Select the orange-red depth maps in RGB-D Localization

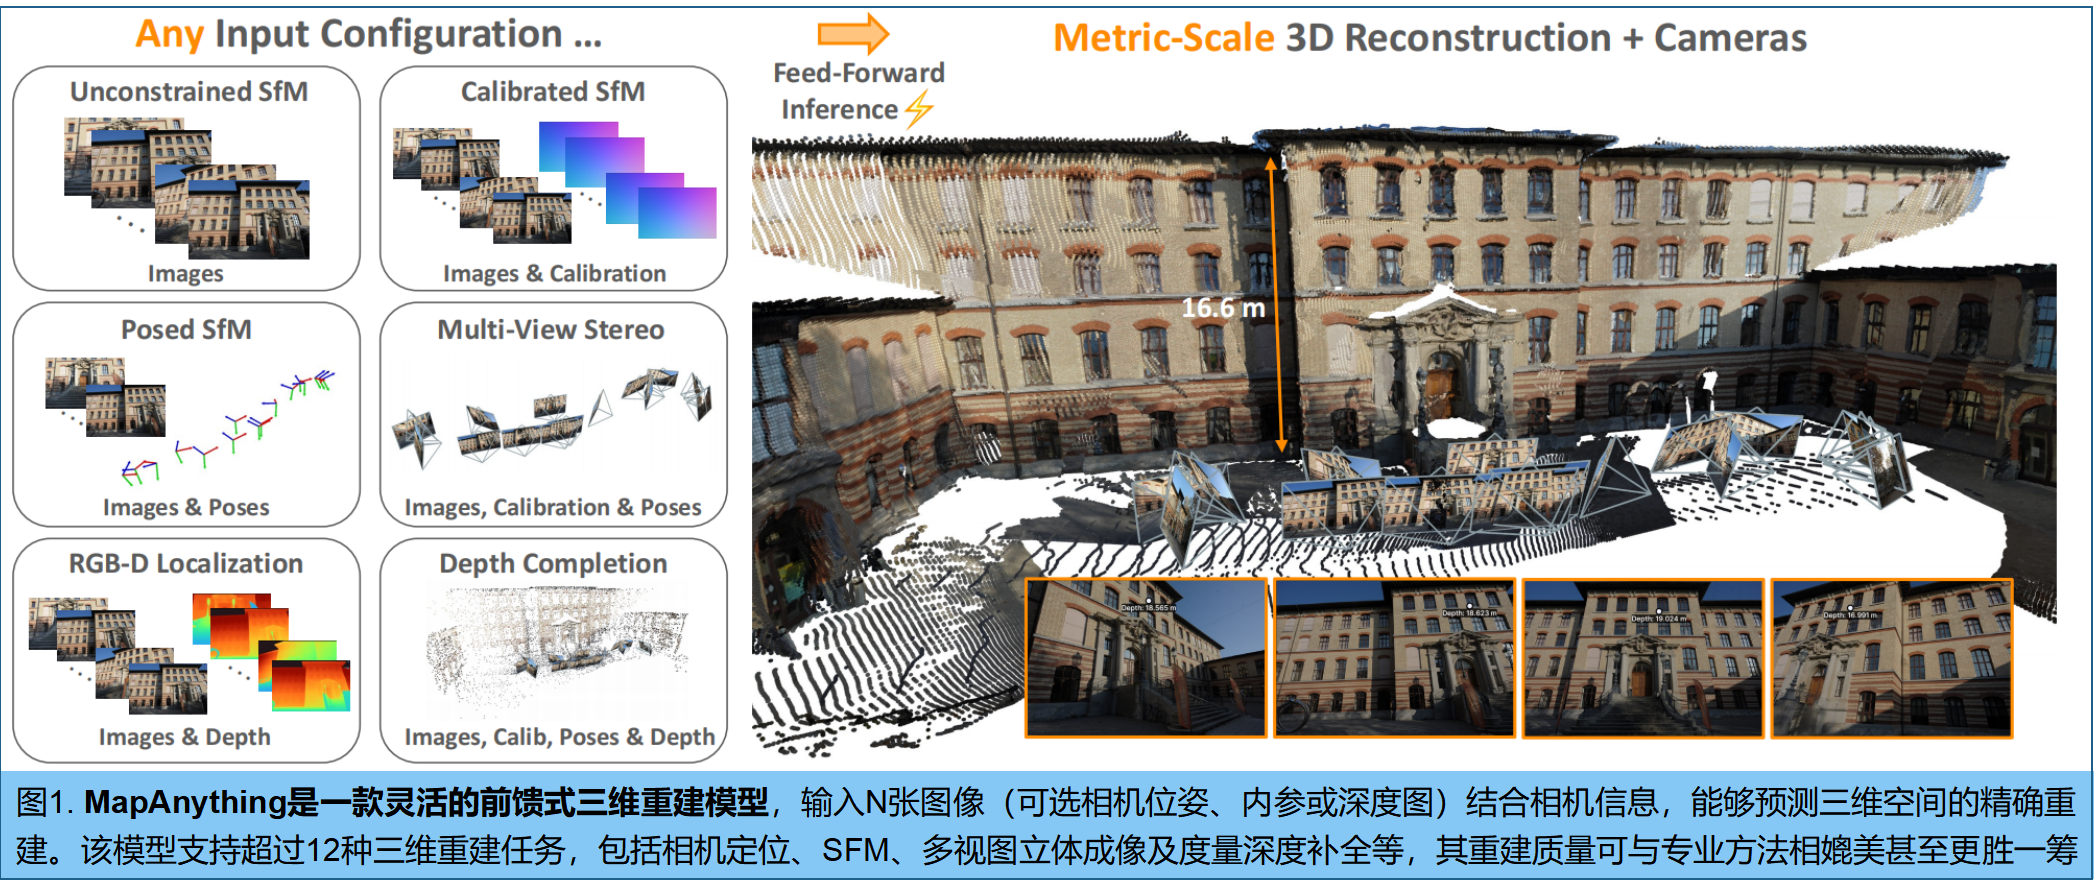click(x=271, y=652)
